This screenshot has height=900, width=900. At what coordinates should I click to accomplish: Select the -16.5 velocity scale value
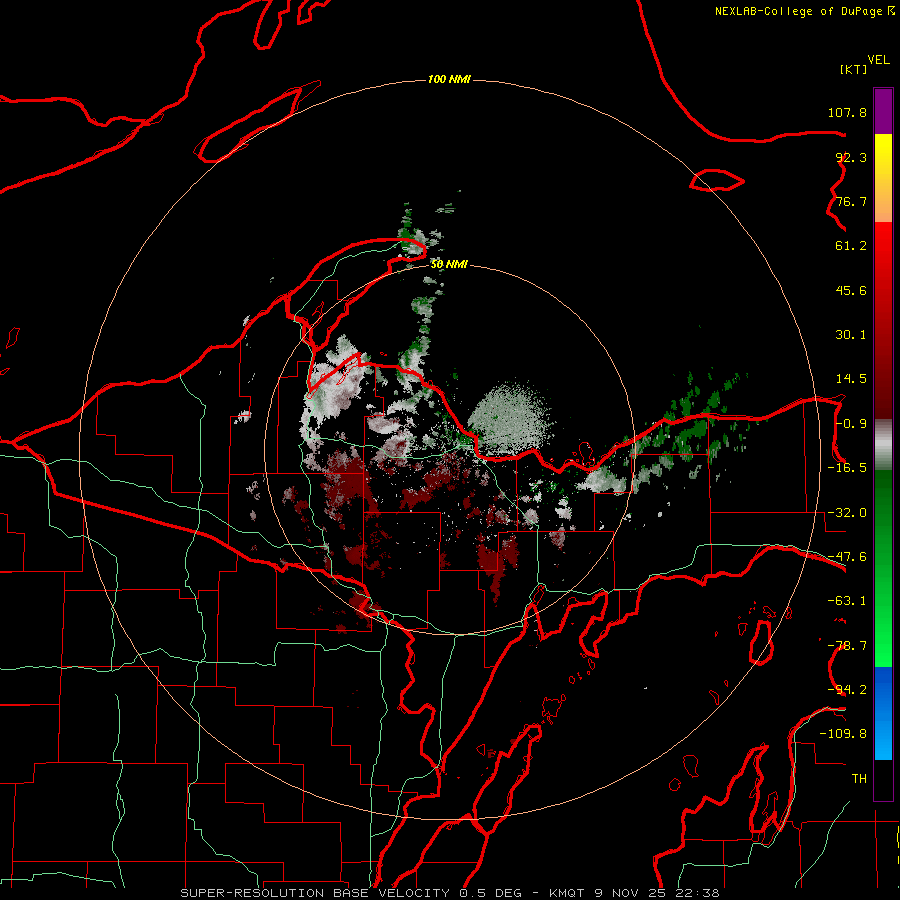click(847, 468)
